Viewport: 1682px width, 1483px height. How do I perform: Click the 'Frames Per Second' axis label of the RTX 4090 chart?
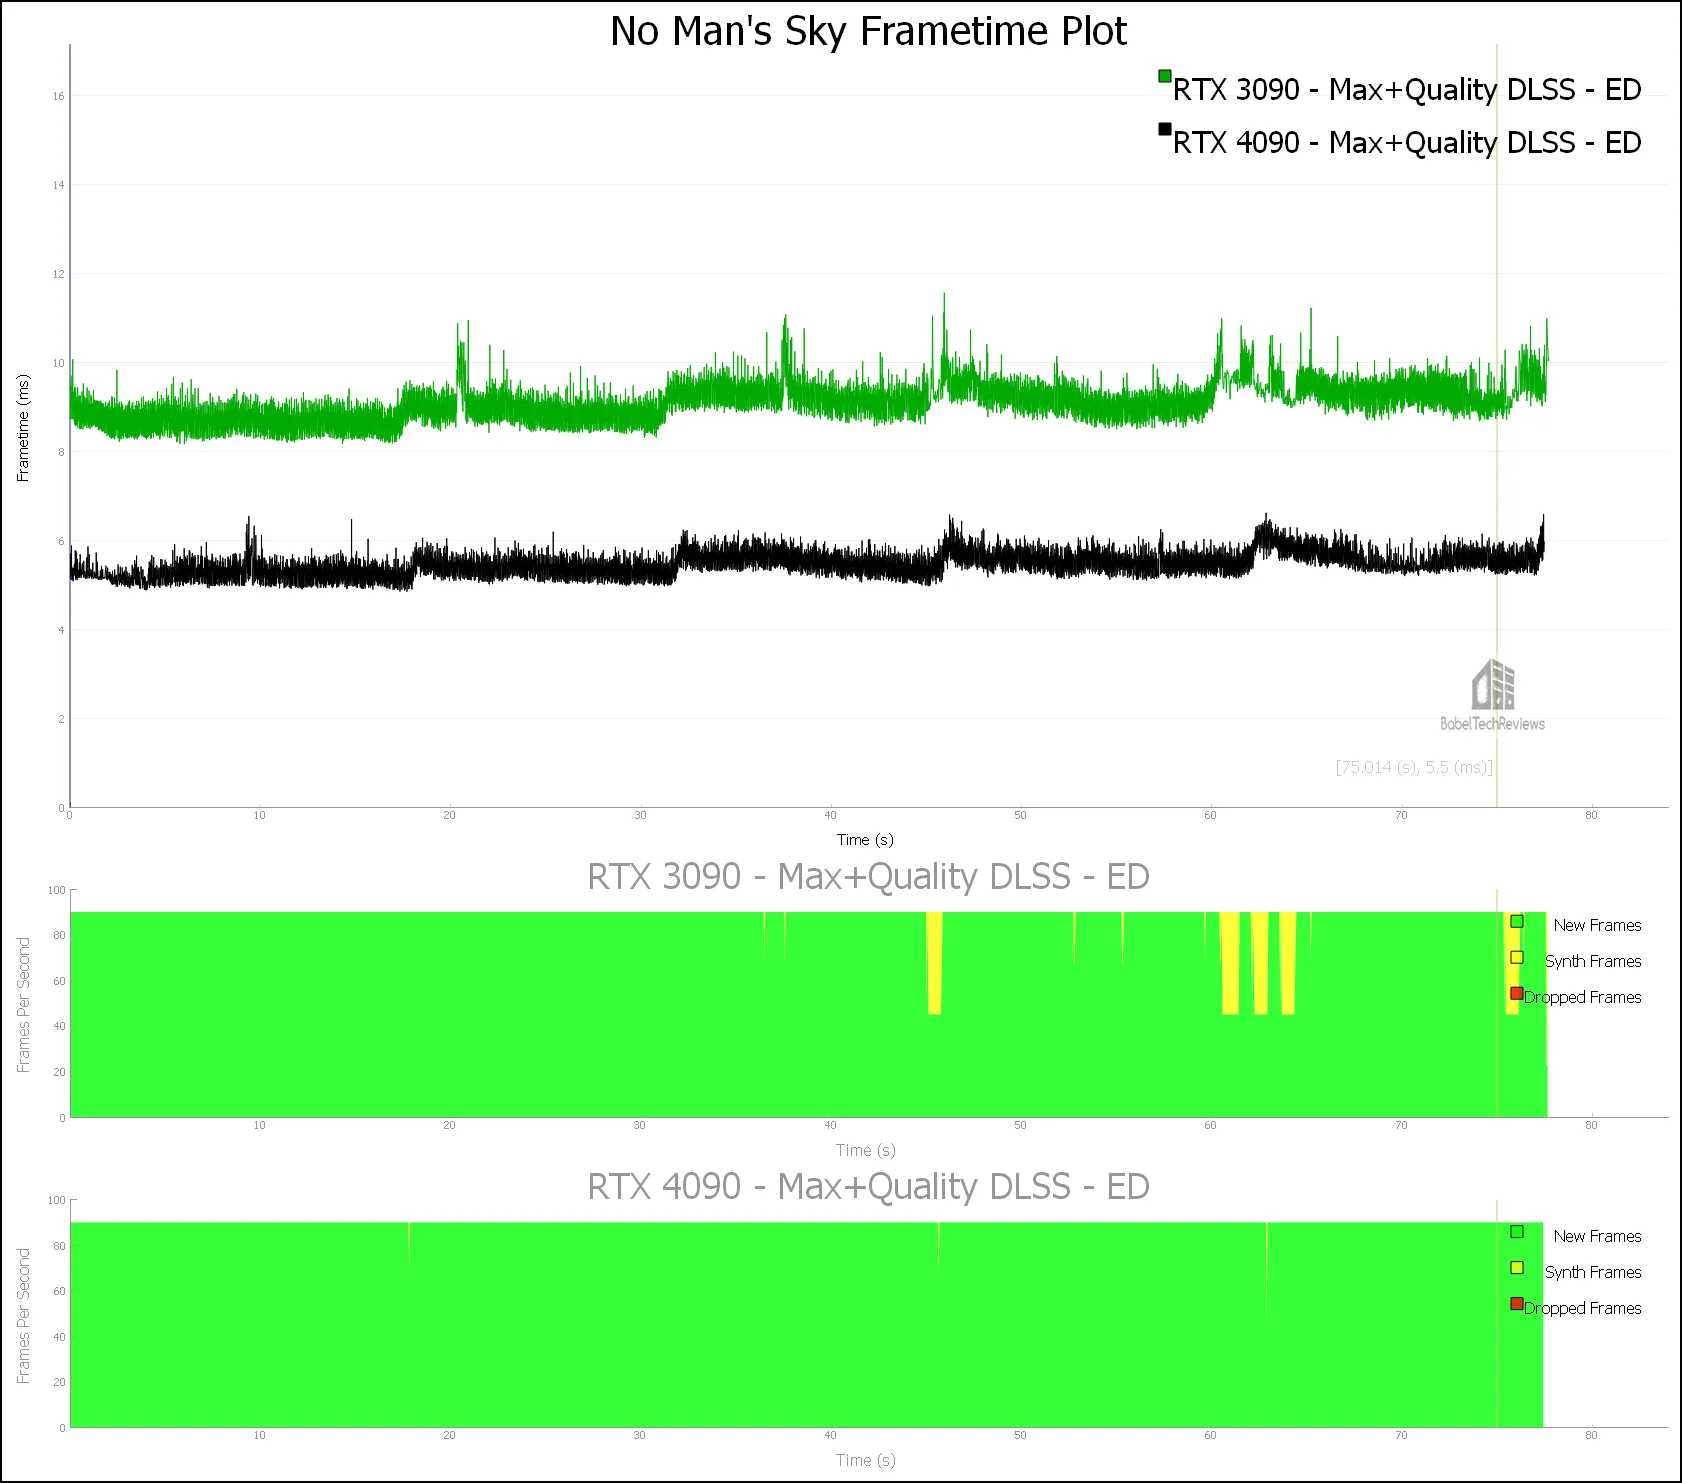tap(23, 1315)
